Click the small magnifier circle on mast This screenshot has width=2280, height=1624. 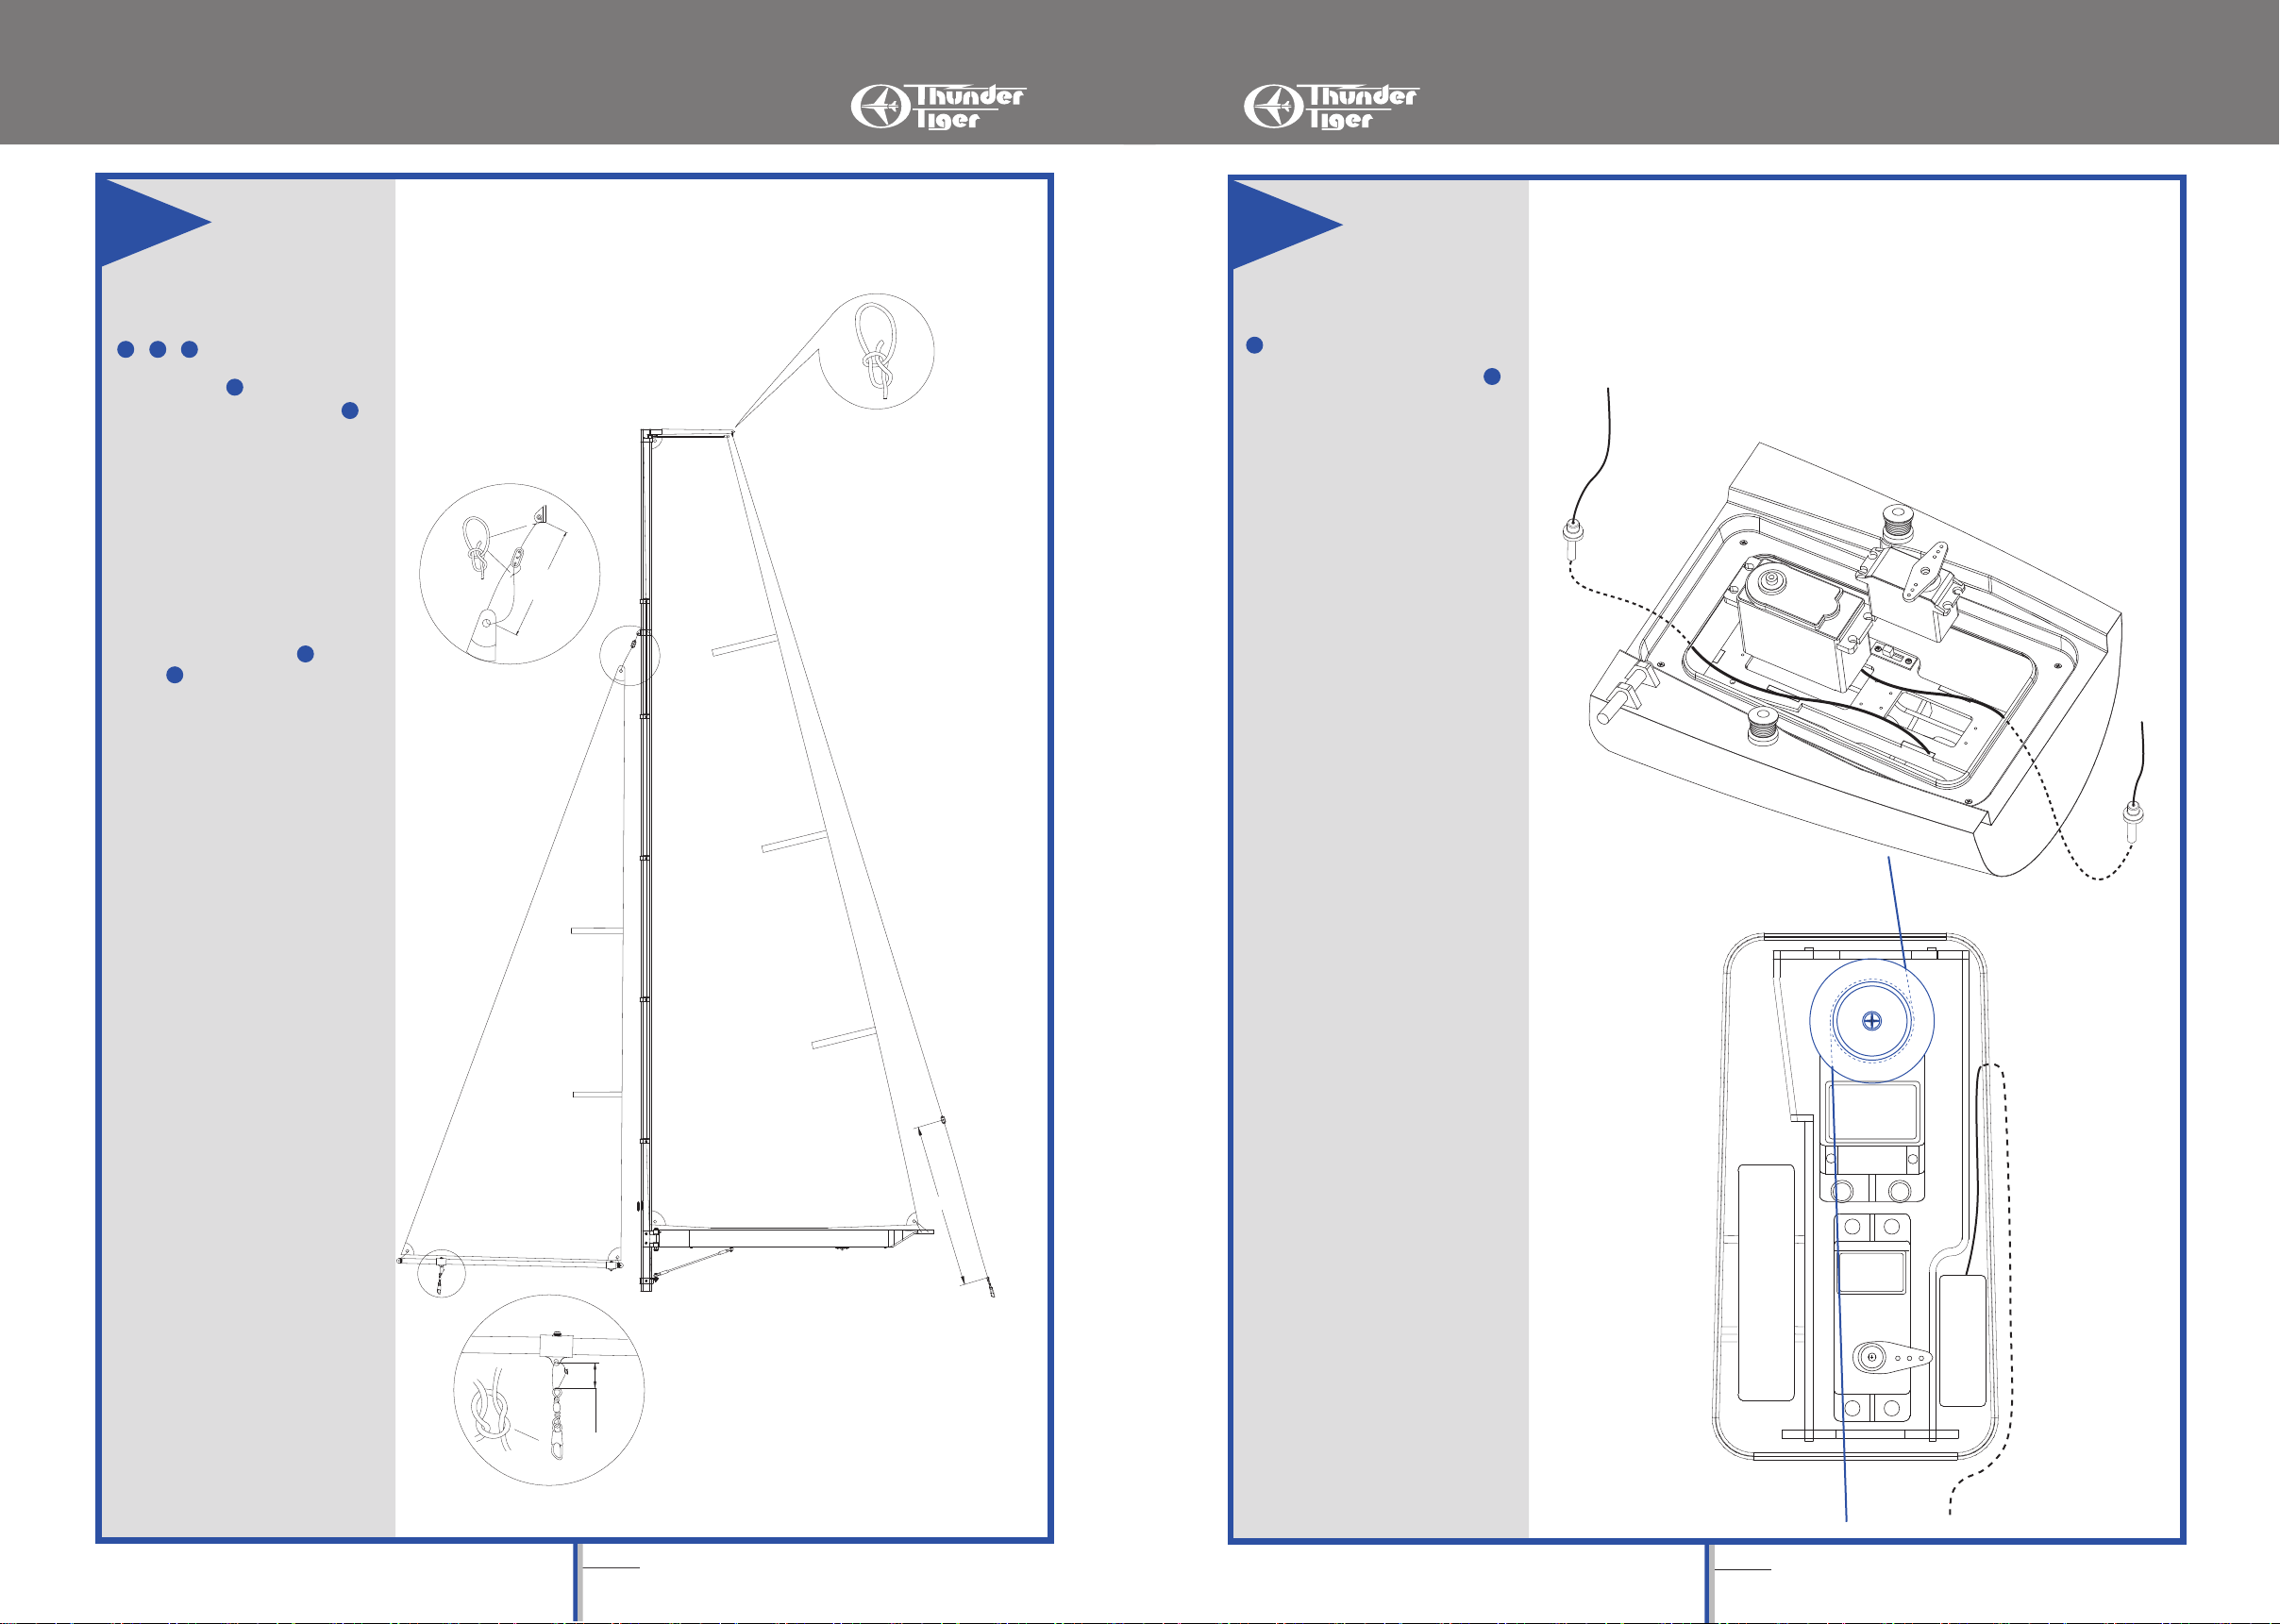point(629,656)
